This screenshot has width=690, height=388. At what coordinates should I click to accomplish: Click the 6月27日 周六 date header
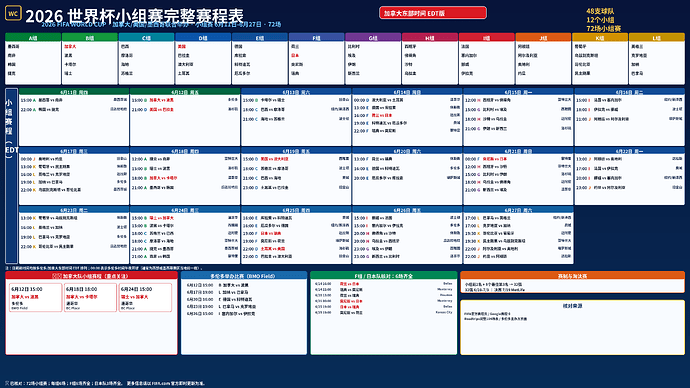(518, 210)
